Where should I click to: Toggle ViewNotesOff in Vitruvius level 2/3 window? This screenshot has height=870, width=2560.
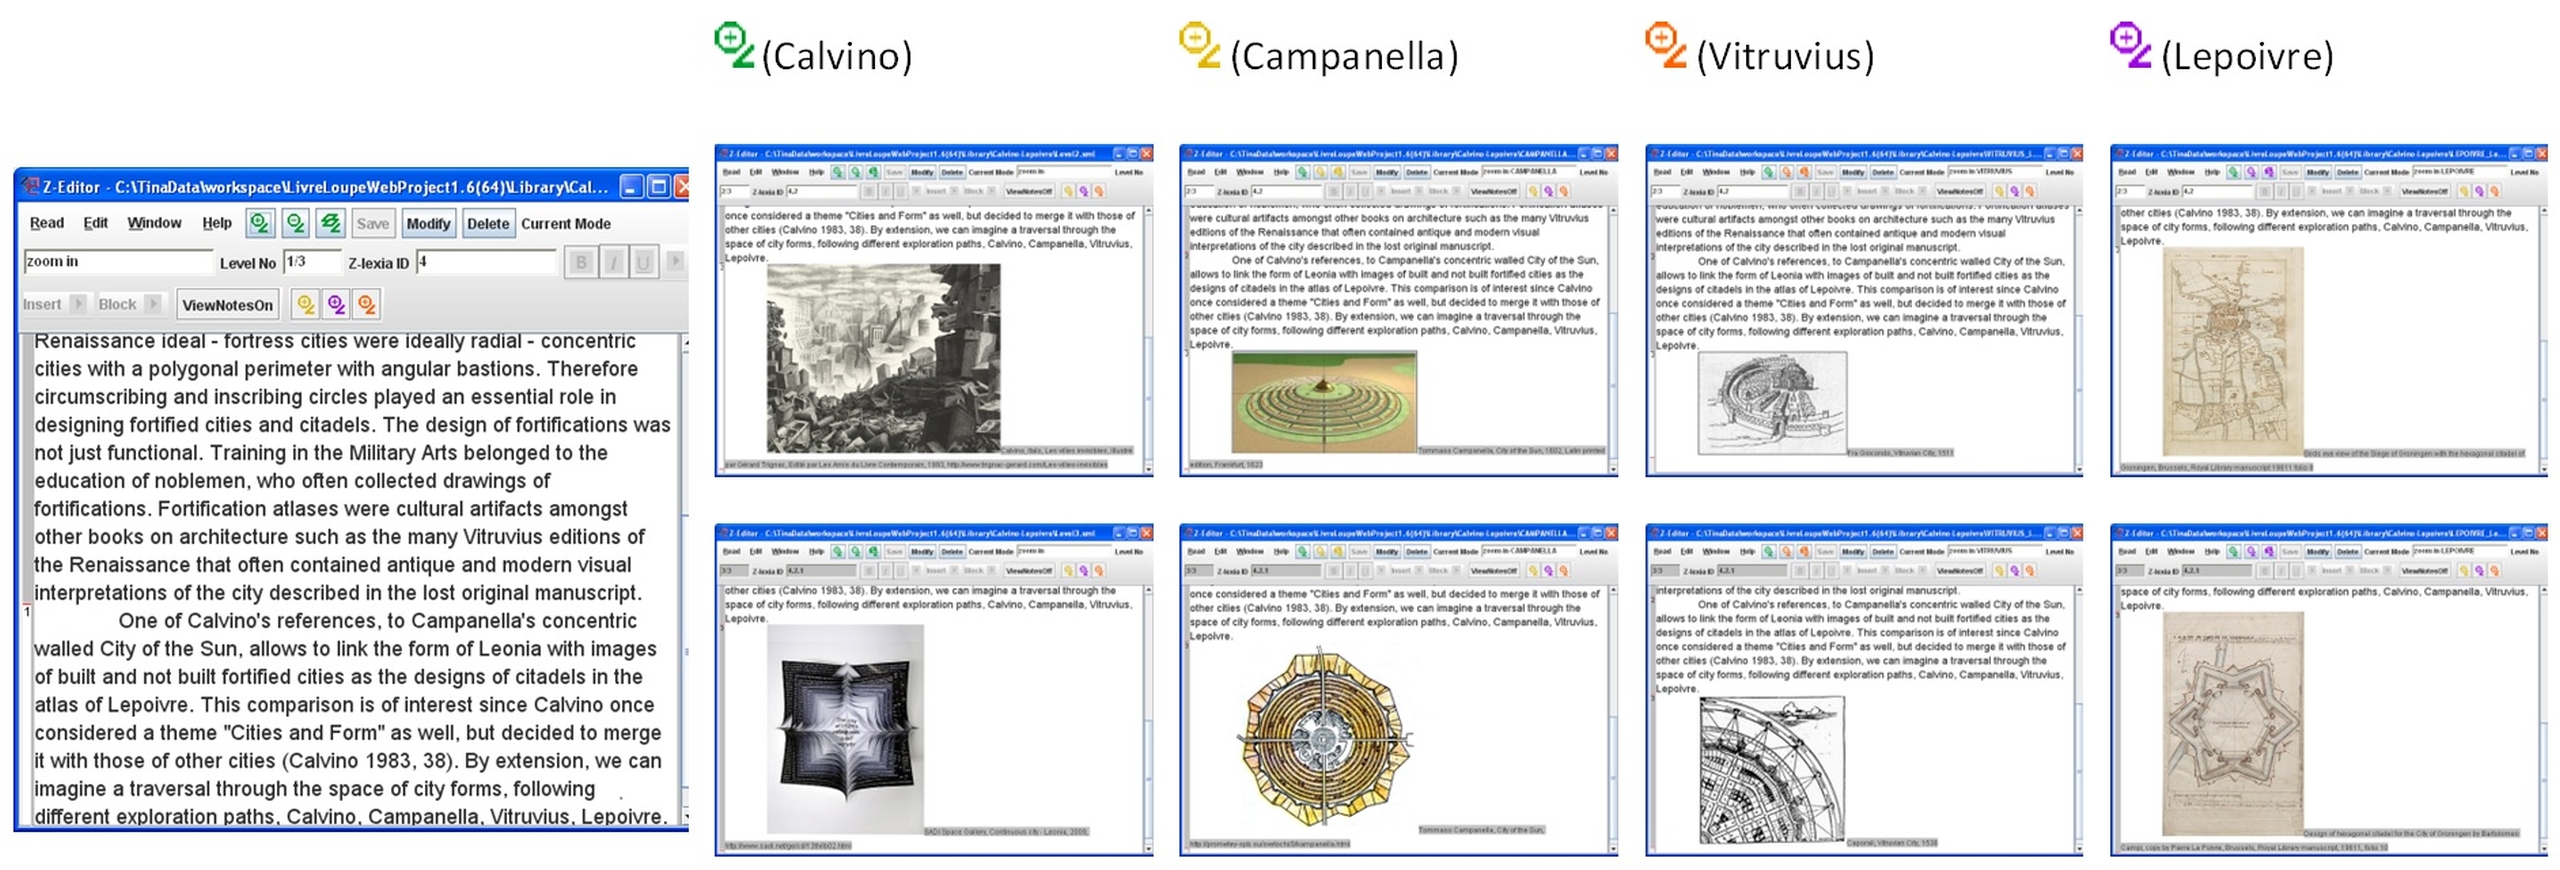pyautogui.click(x=1958, y=190)
